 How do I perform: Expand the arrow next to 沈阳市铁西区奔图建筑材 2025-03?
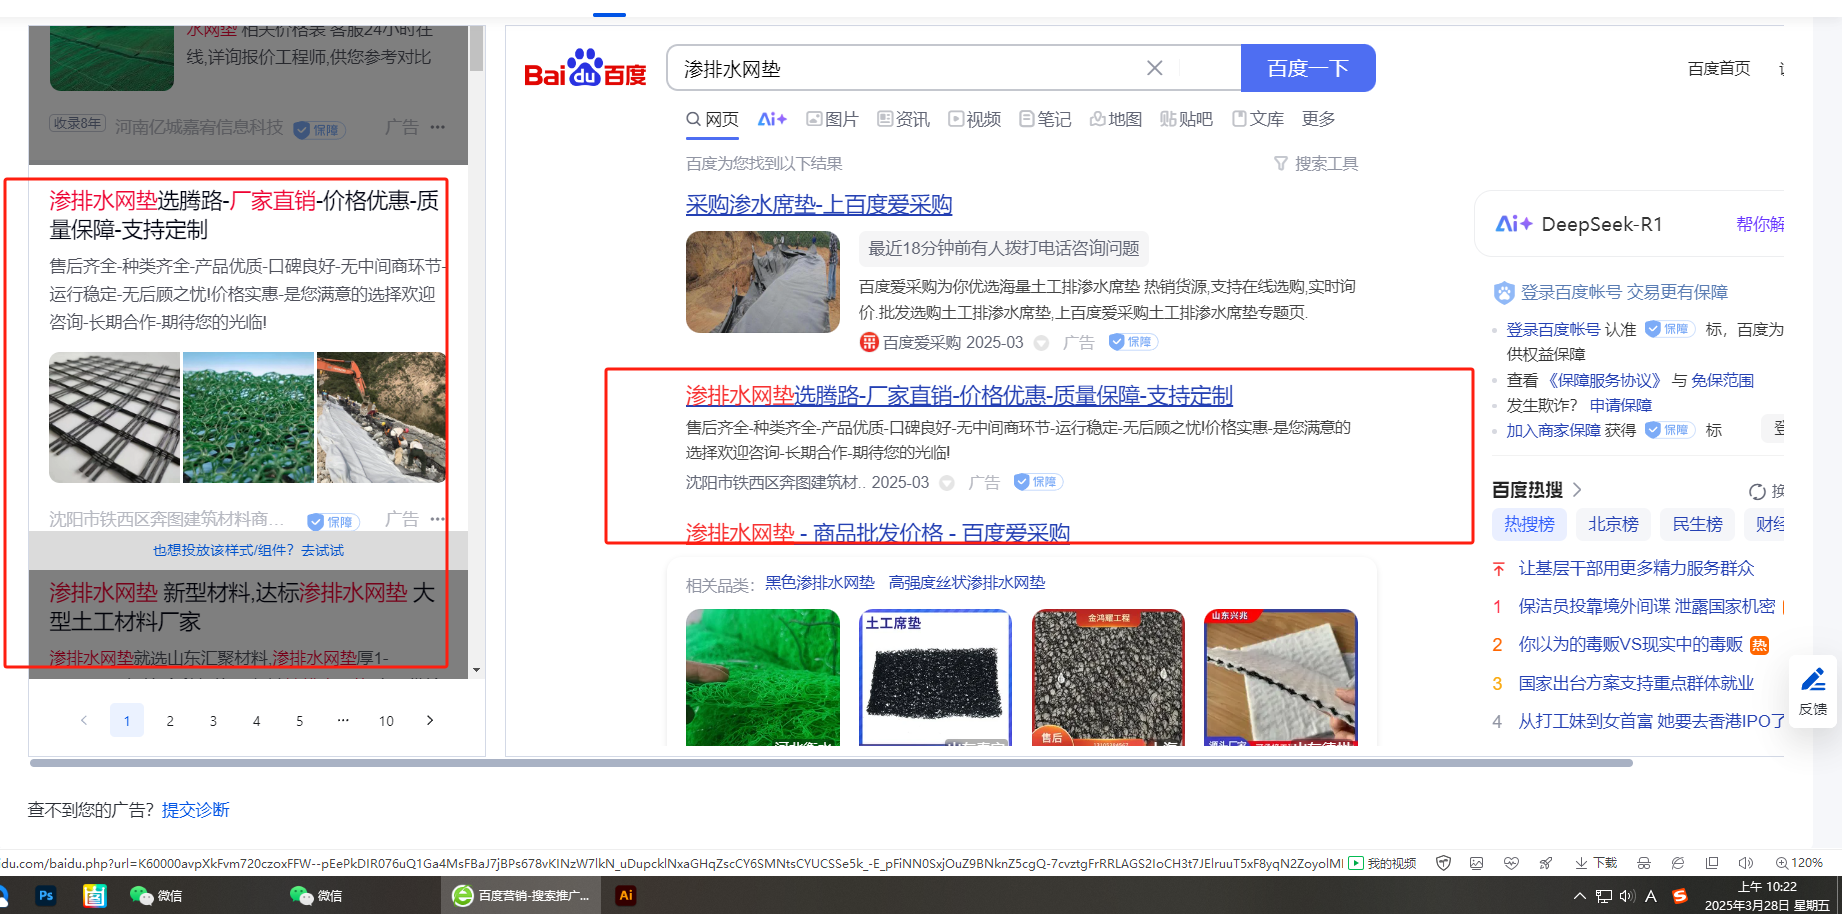[x=946, y=483]
